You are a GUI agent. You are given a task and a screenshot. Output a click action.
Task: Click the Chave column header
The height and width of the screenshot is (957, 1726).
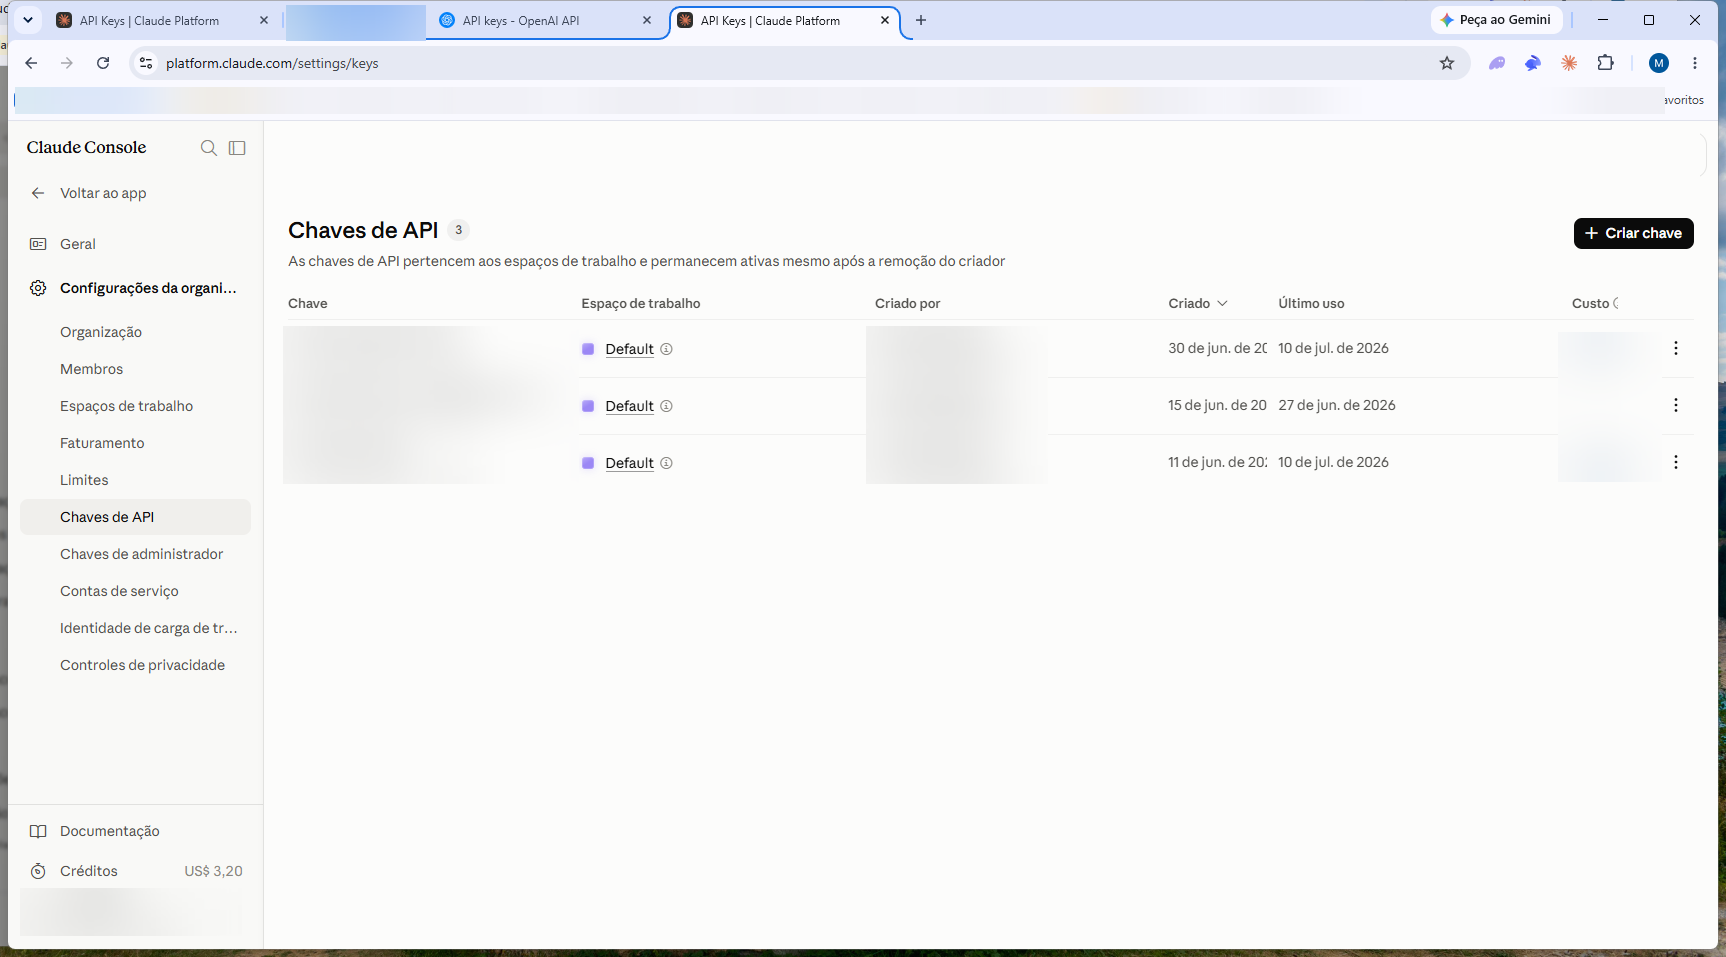point(307,303)
